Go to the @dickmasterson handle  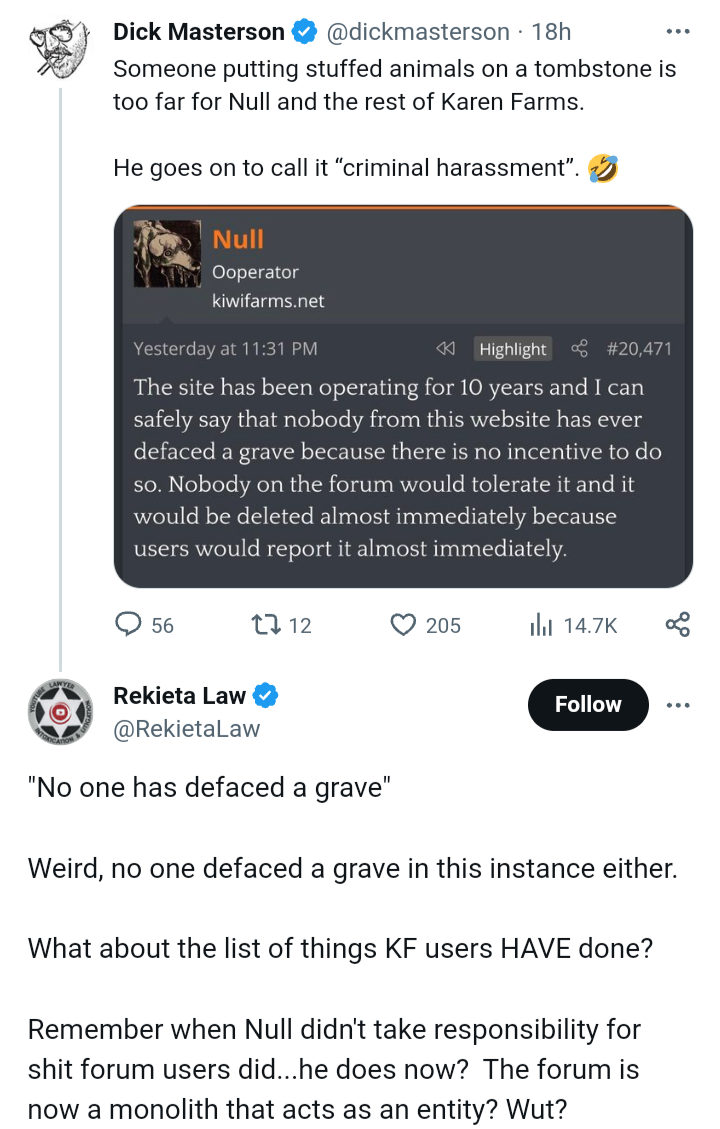418,32
